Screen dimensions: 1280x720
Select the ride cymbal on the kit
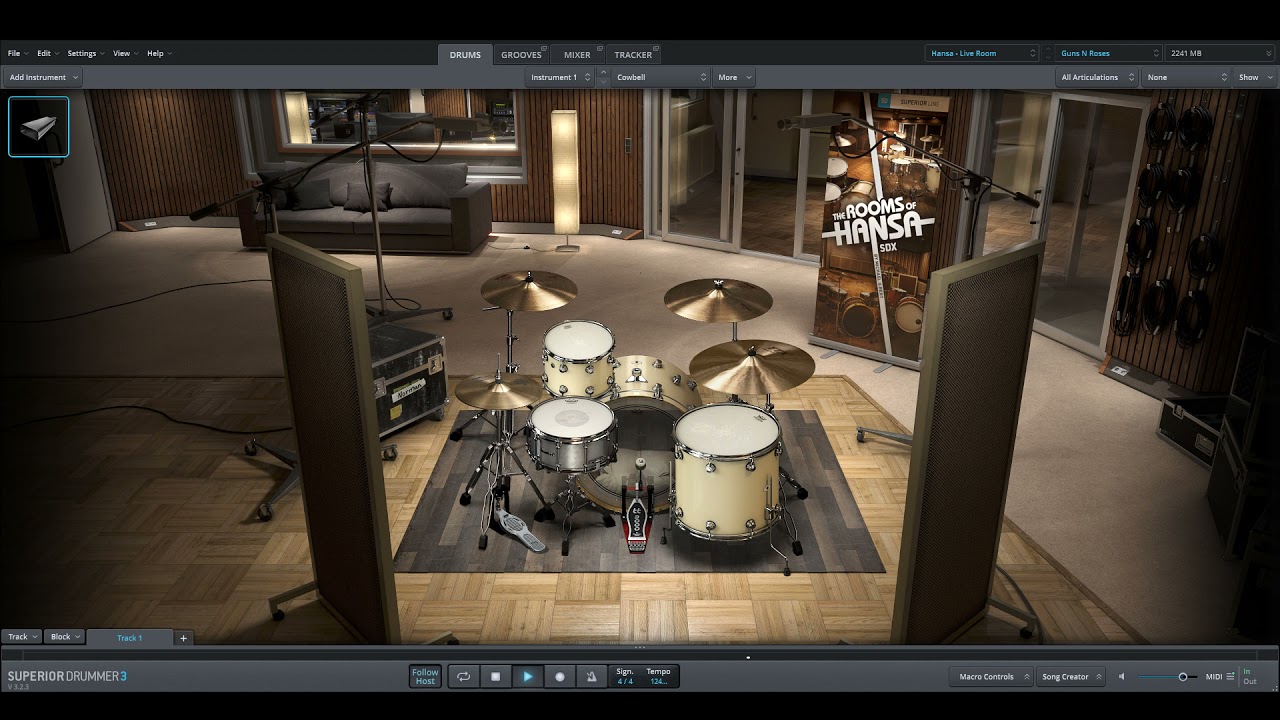751,366
